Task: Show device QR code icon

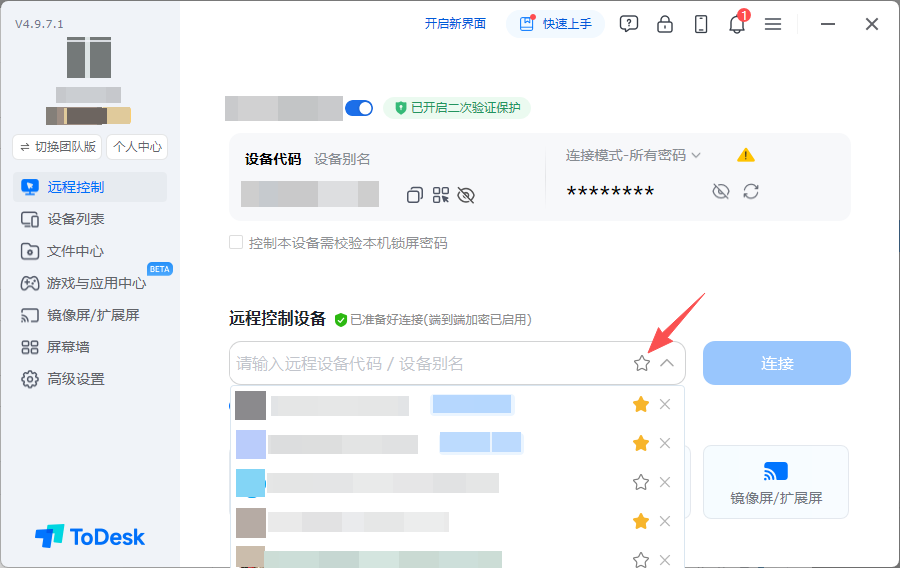Action: coord(441,195)
